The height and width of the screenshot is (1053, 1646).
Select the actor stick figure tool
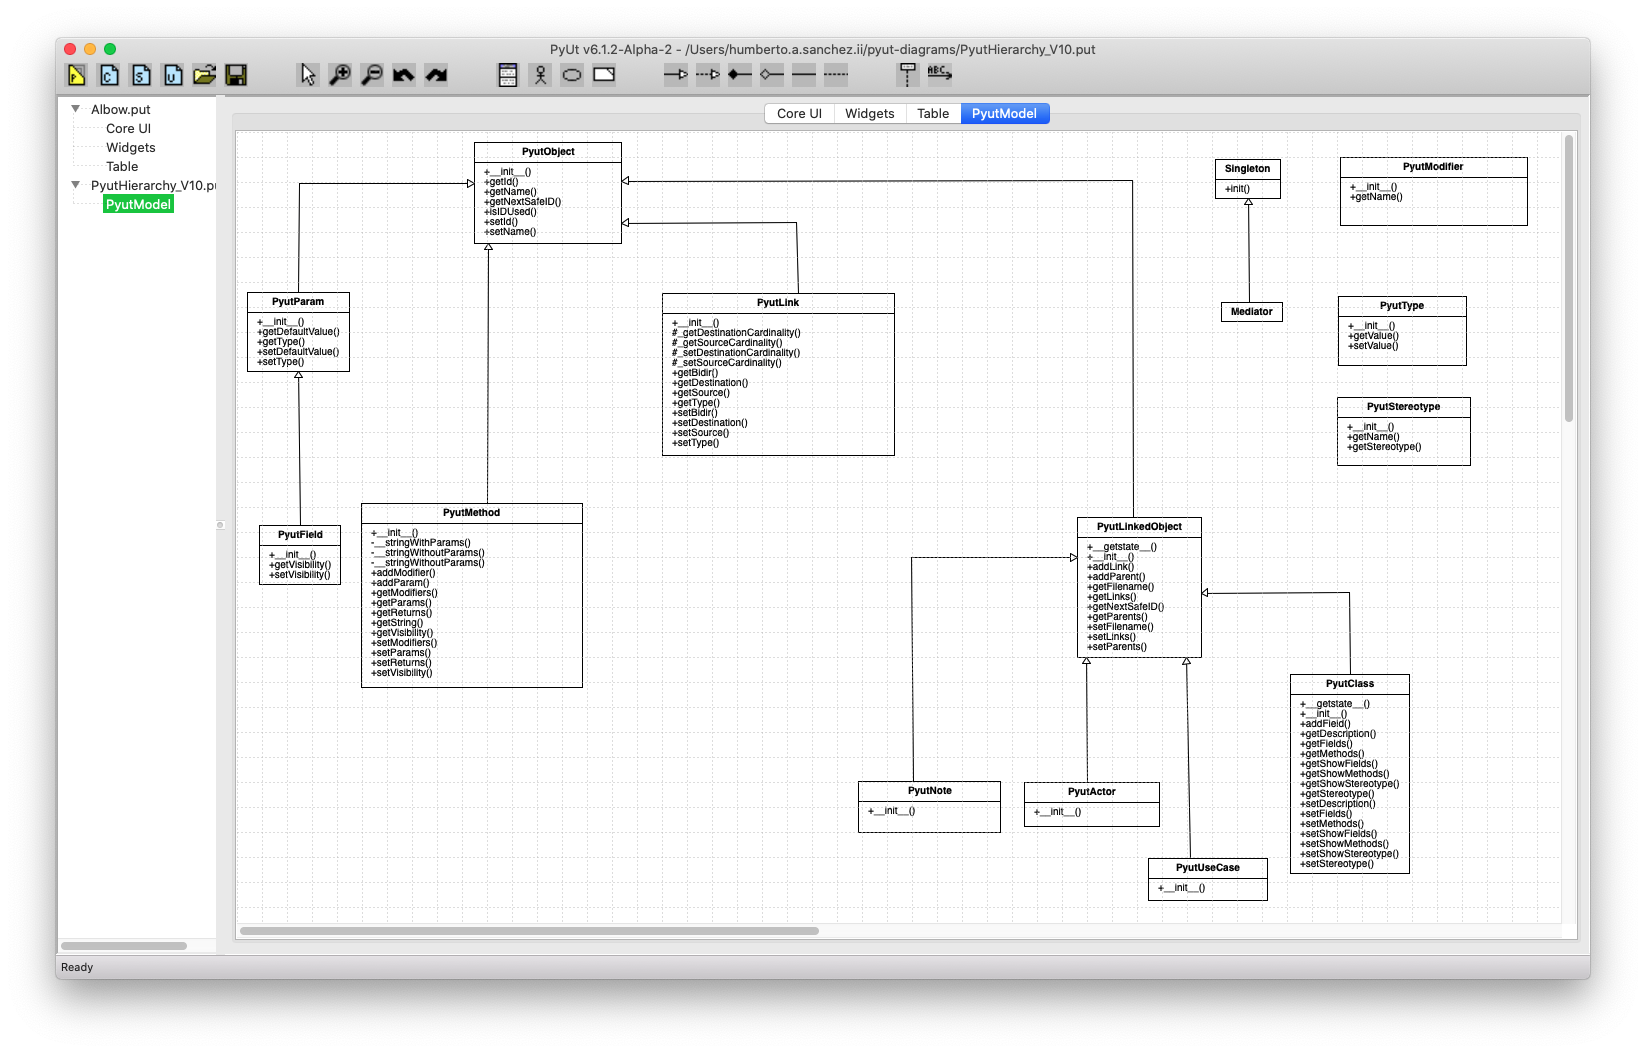[540, 75]
